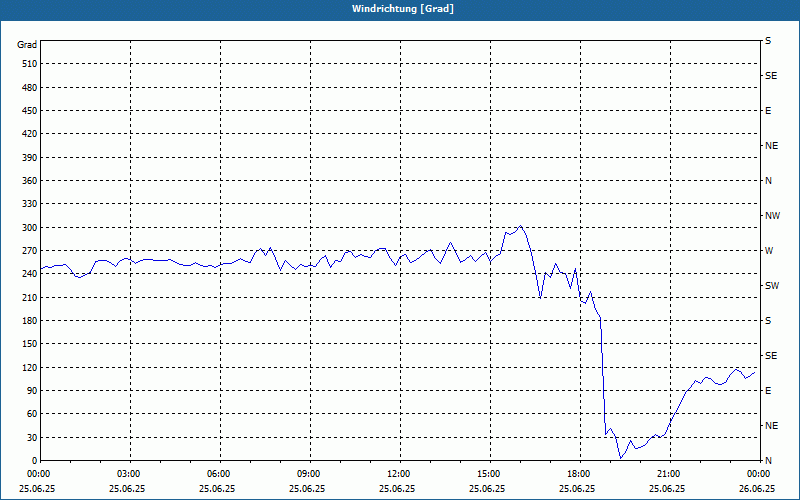The width and height of the screenshot is (800, 500).
Task: Click the 25.06.25 date below 12:00
Action: [397, 489]
